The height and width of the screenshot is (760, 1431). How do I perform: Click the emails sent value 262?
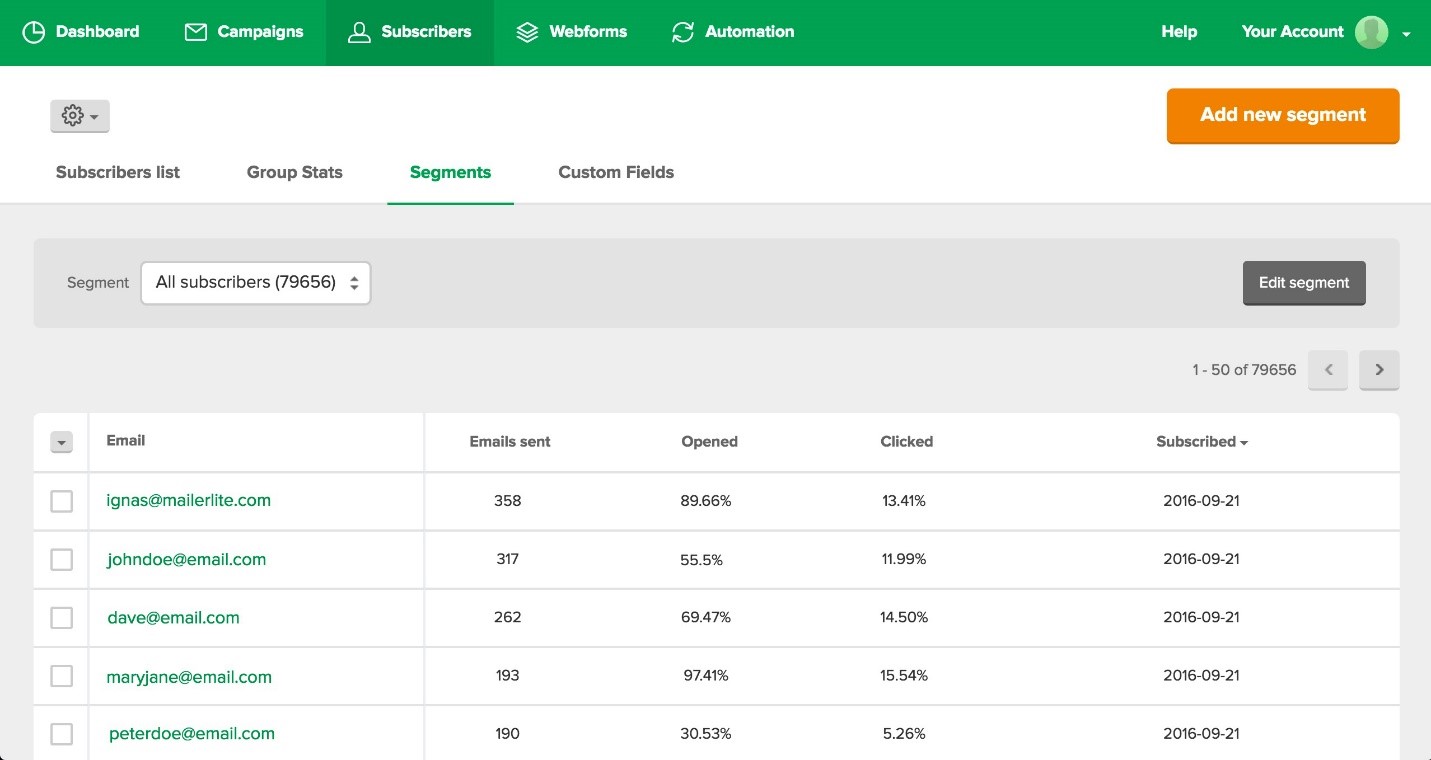(x=508, y=617)
